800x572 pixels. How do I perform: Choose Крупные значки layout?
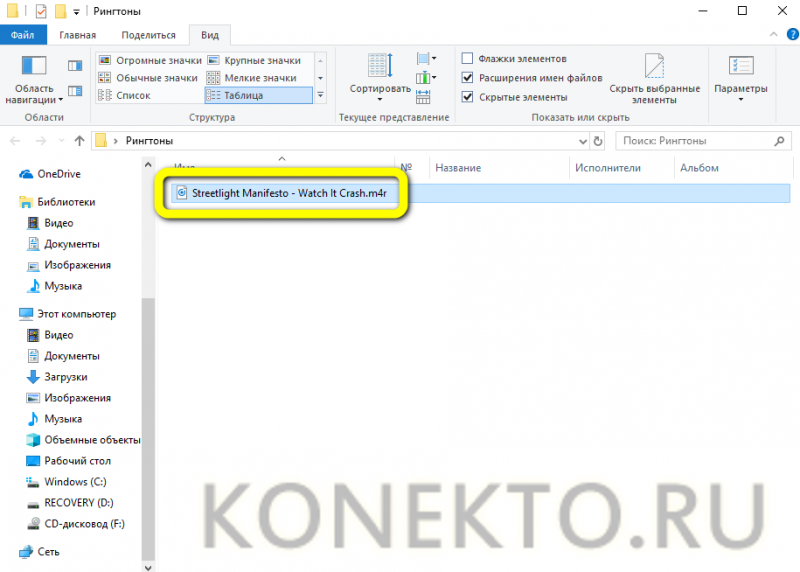(254, 60)
